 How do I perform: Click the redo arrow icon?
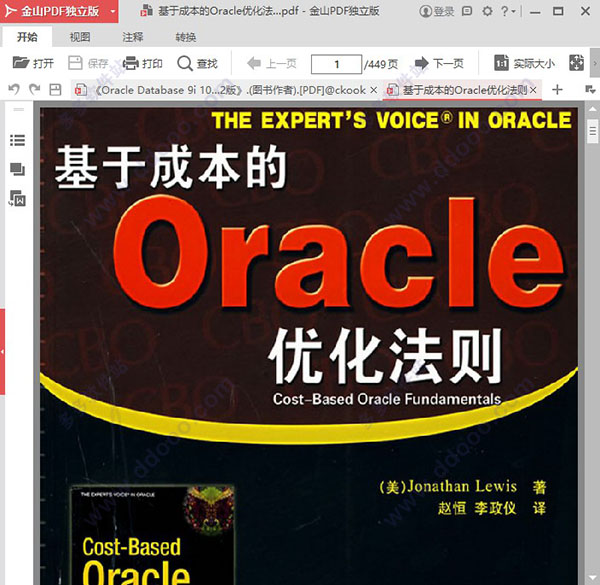[x=34, y=90]
